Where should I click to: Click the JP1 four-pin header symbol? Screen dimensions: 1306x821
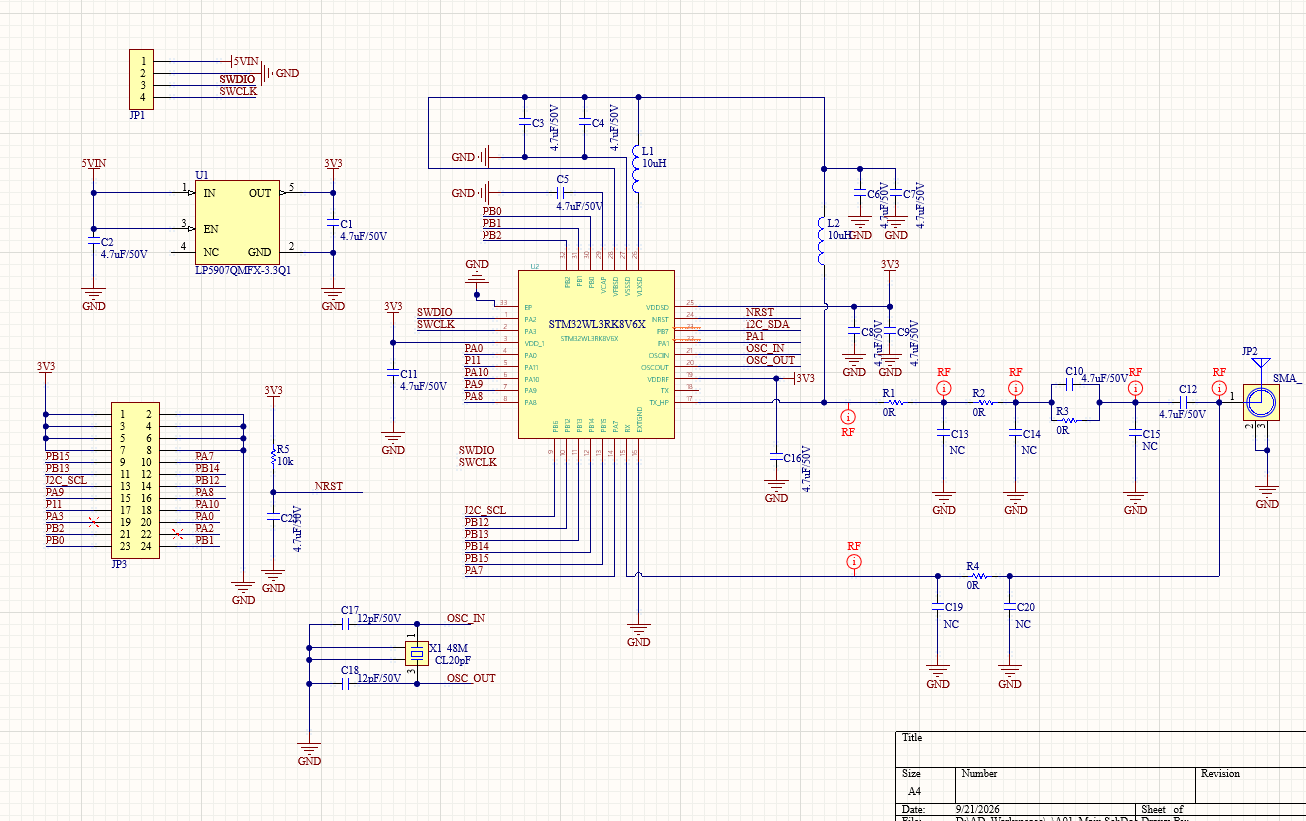tap(140, 79)
